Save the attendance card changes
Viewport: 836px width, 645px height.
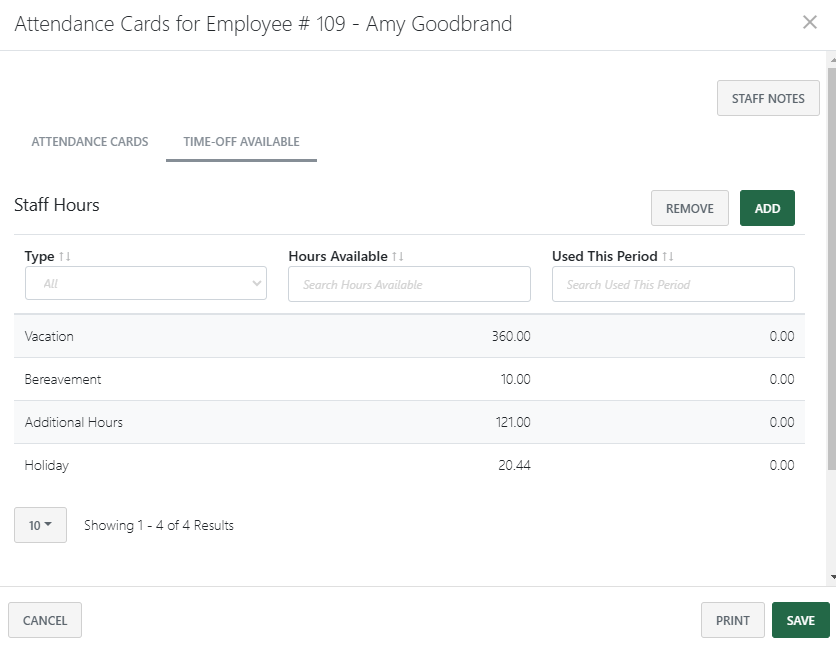click(801, 620)
